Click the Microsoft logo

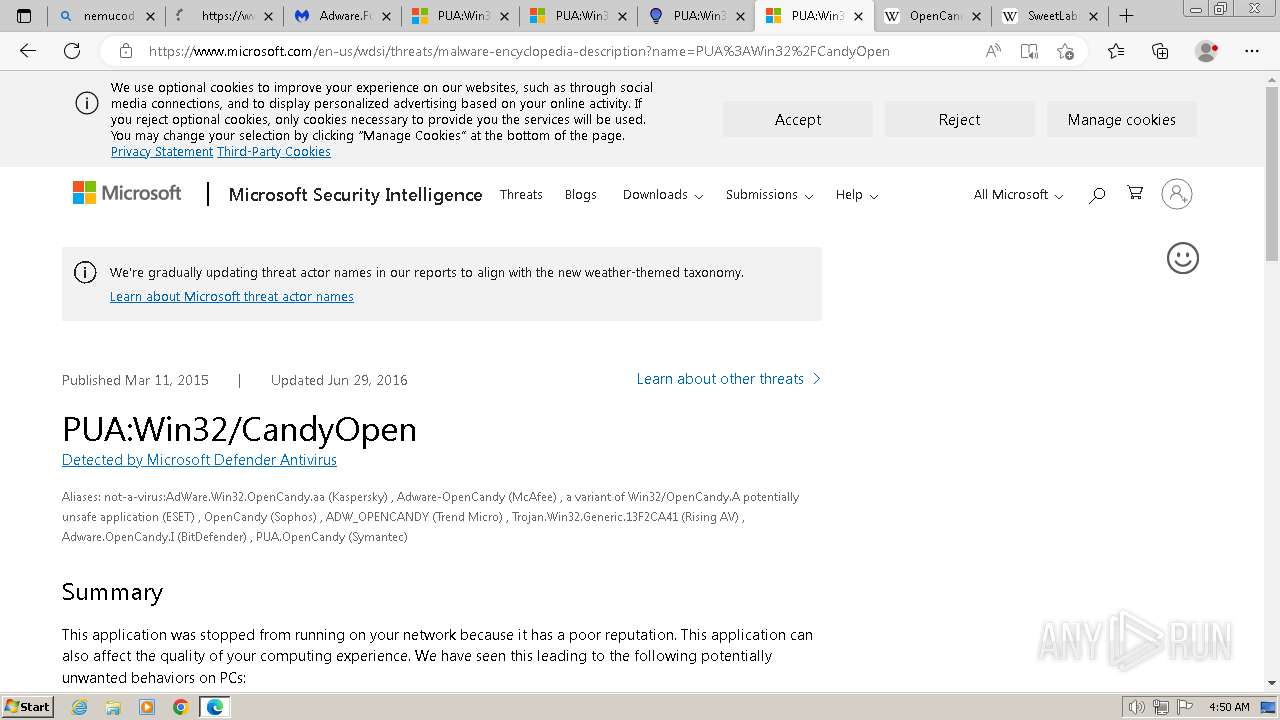click(x=127, y=193)
